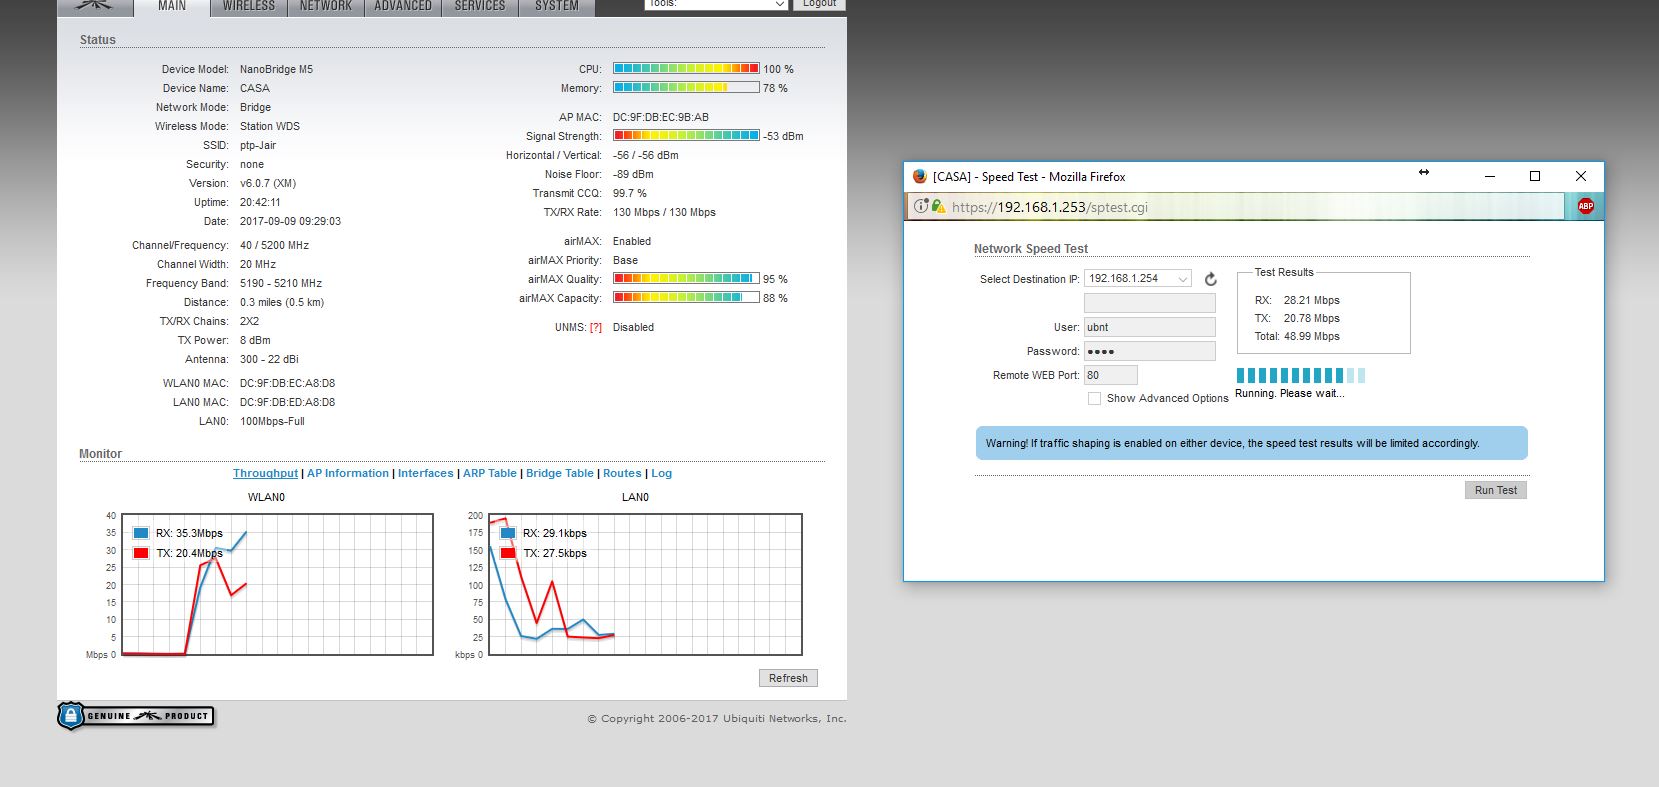The height and width of the screenshot is (787, 1659).
Task: Click the 'Running. Please wait...' status text
Action: 1290,393
